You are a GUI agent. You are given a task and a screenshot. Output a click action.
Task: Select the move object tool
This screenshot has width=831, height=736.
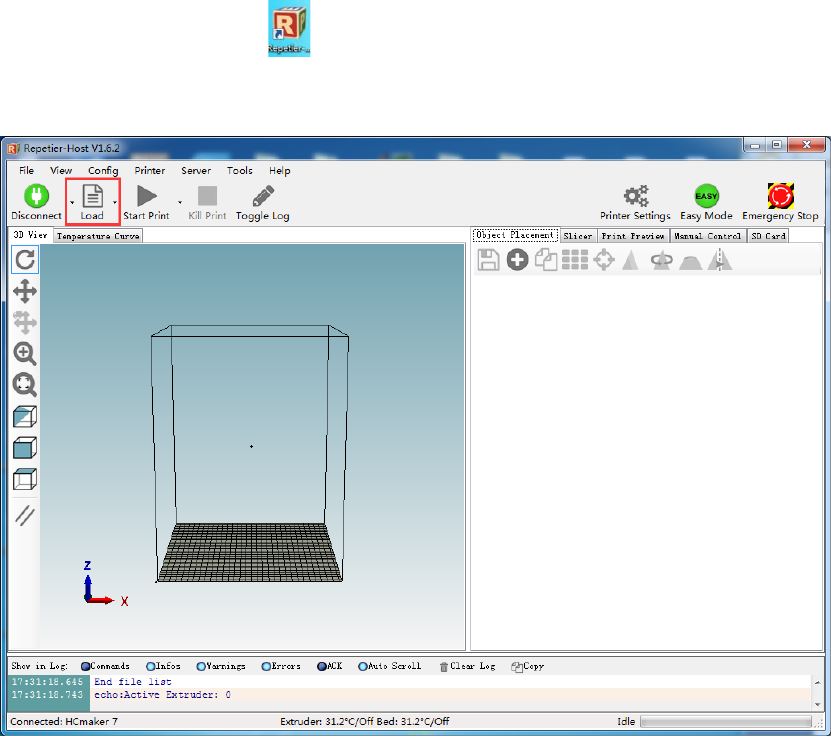tap(25, 322)
